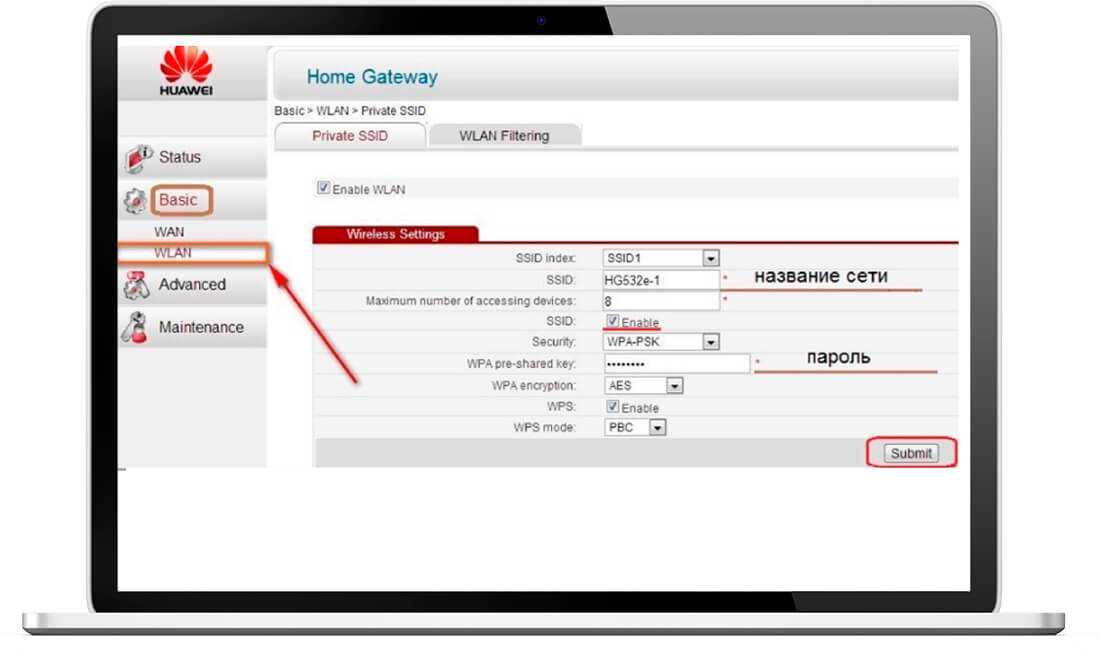This screenshot has height=654, width=1100.
Task: Open the WPS mode PBC dropdown
Action: pos(635,427)
